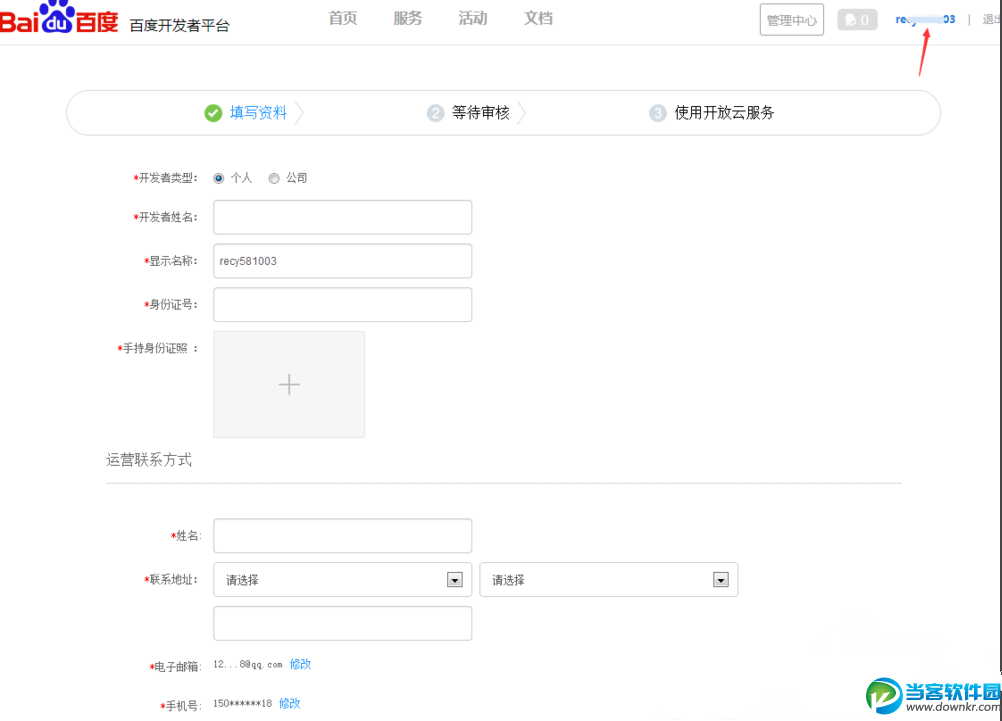This screenshot has height=721, width=1002.
Task: Open the 活动 navigation item
Action: (473, 18)
